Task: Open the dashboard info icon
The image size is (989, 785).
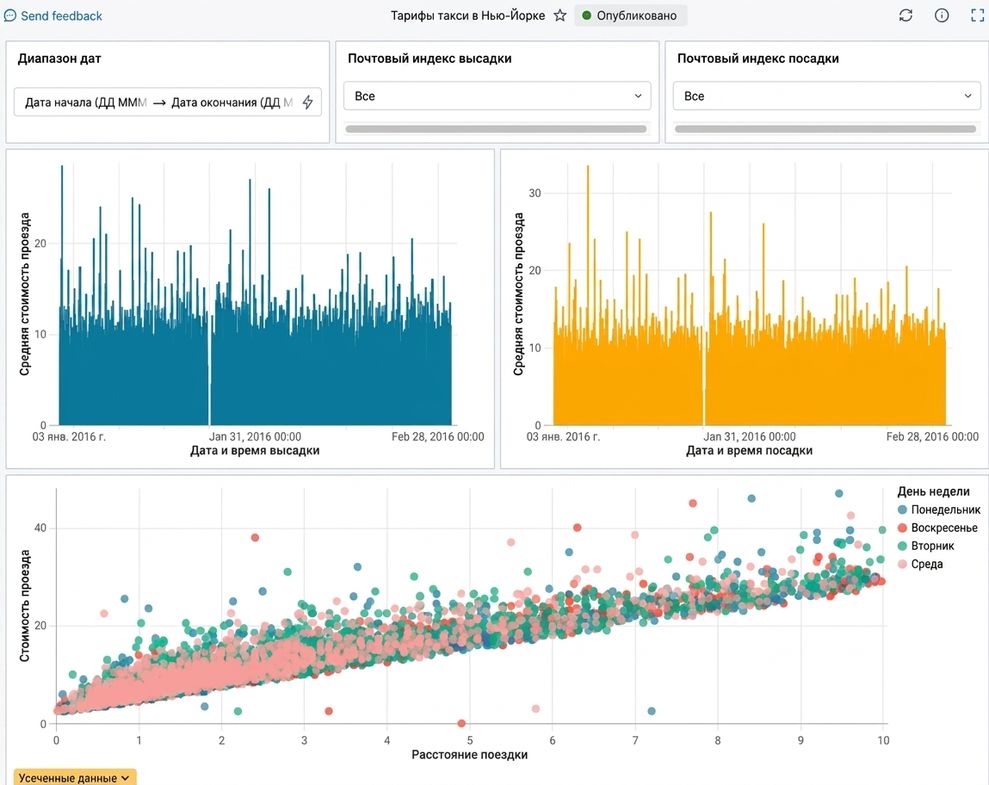Action: [942, 16]
